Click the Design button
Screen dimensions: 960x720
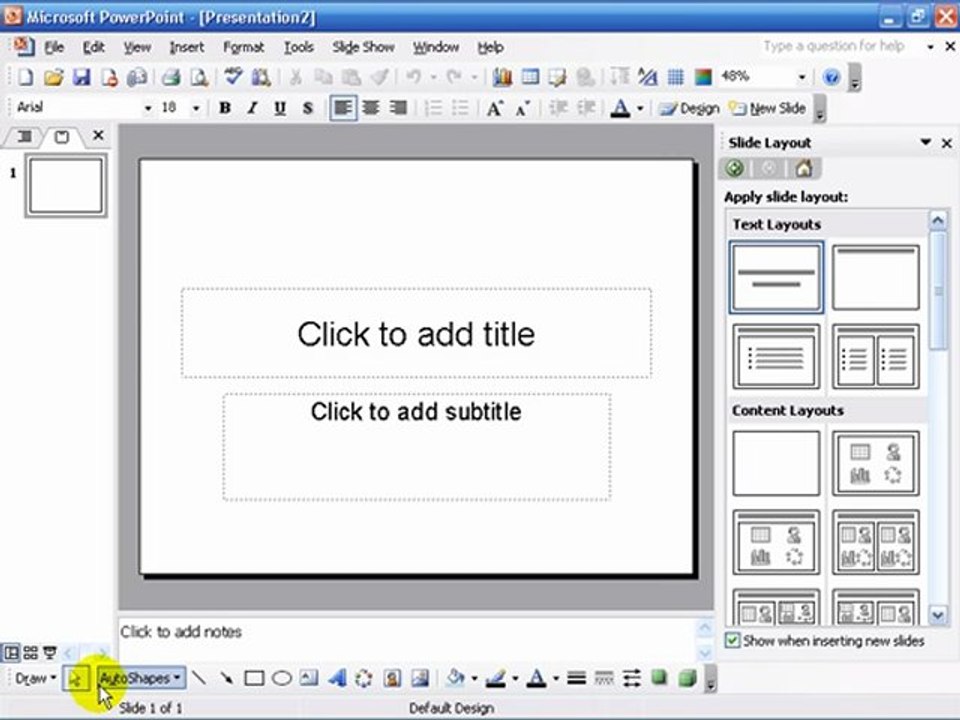pyautogui.click(x=690, y=108)
